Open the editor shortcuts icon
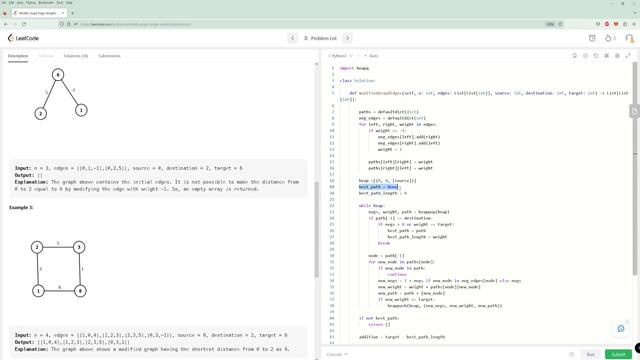640x360 pixels. tap(607, 56)
